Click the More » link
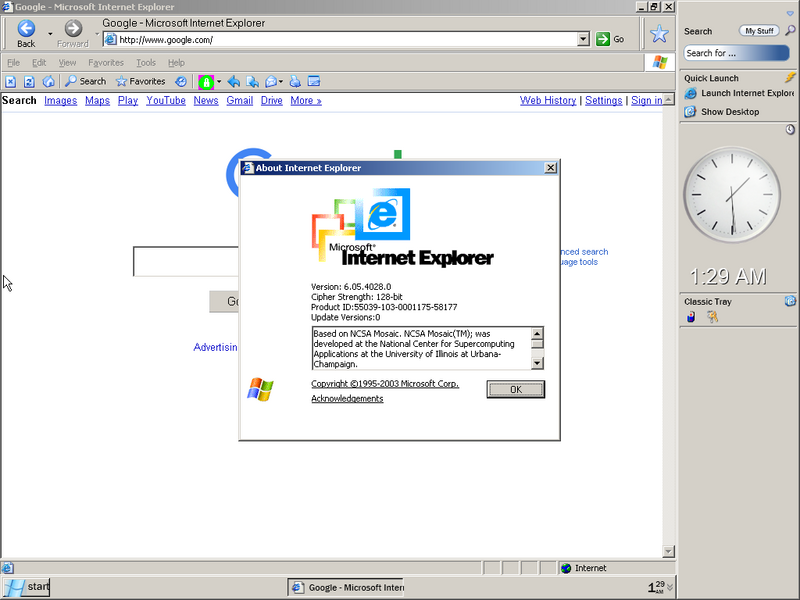Viewport: 800px width, 600px height. pyautogui.click(x=306, y=101)
